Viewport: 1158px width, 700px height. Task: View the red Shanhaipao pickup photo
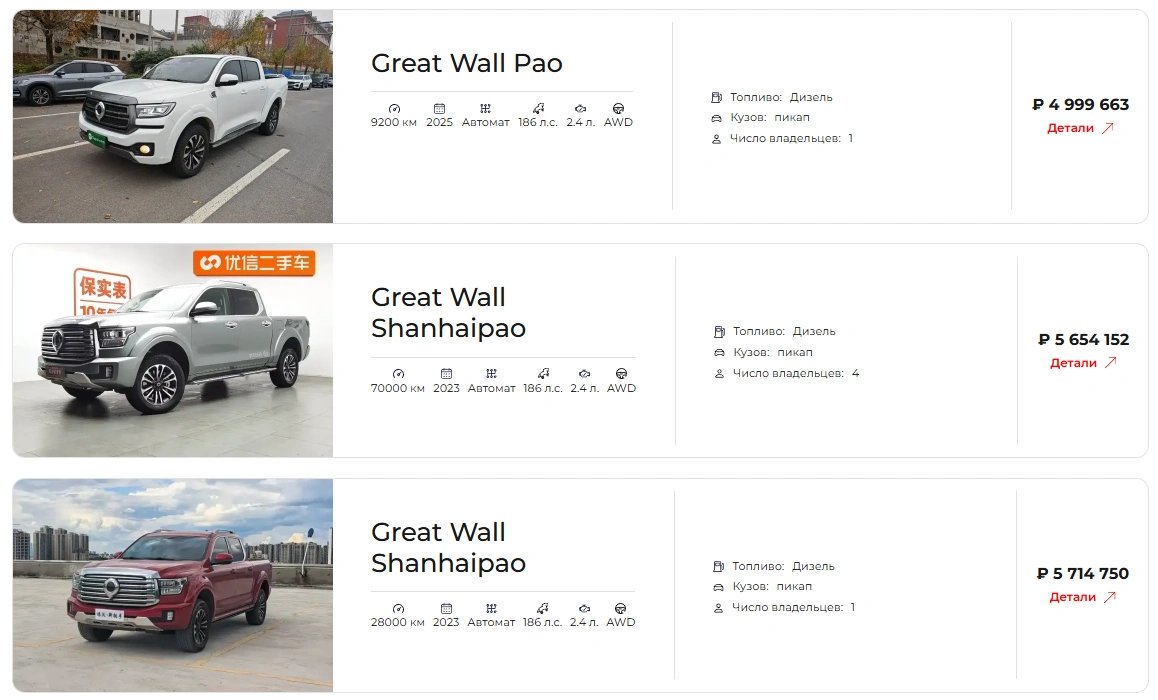click(x=172, y=585)
